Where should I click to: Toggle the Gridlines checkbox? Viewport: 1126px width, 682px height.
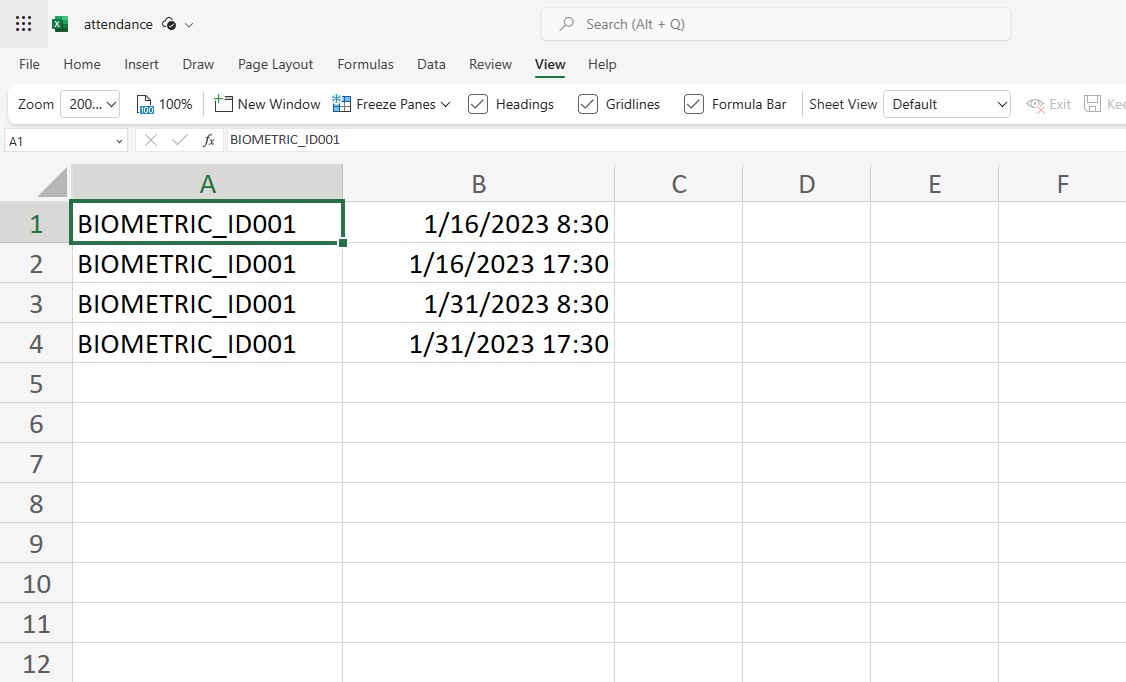pyautogui.click(x=587, y=104)
